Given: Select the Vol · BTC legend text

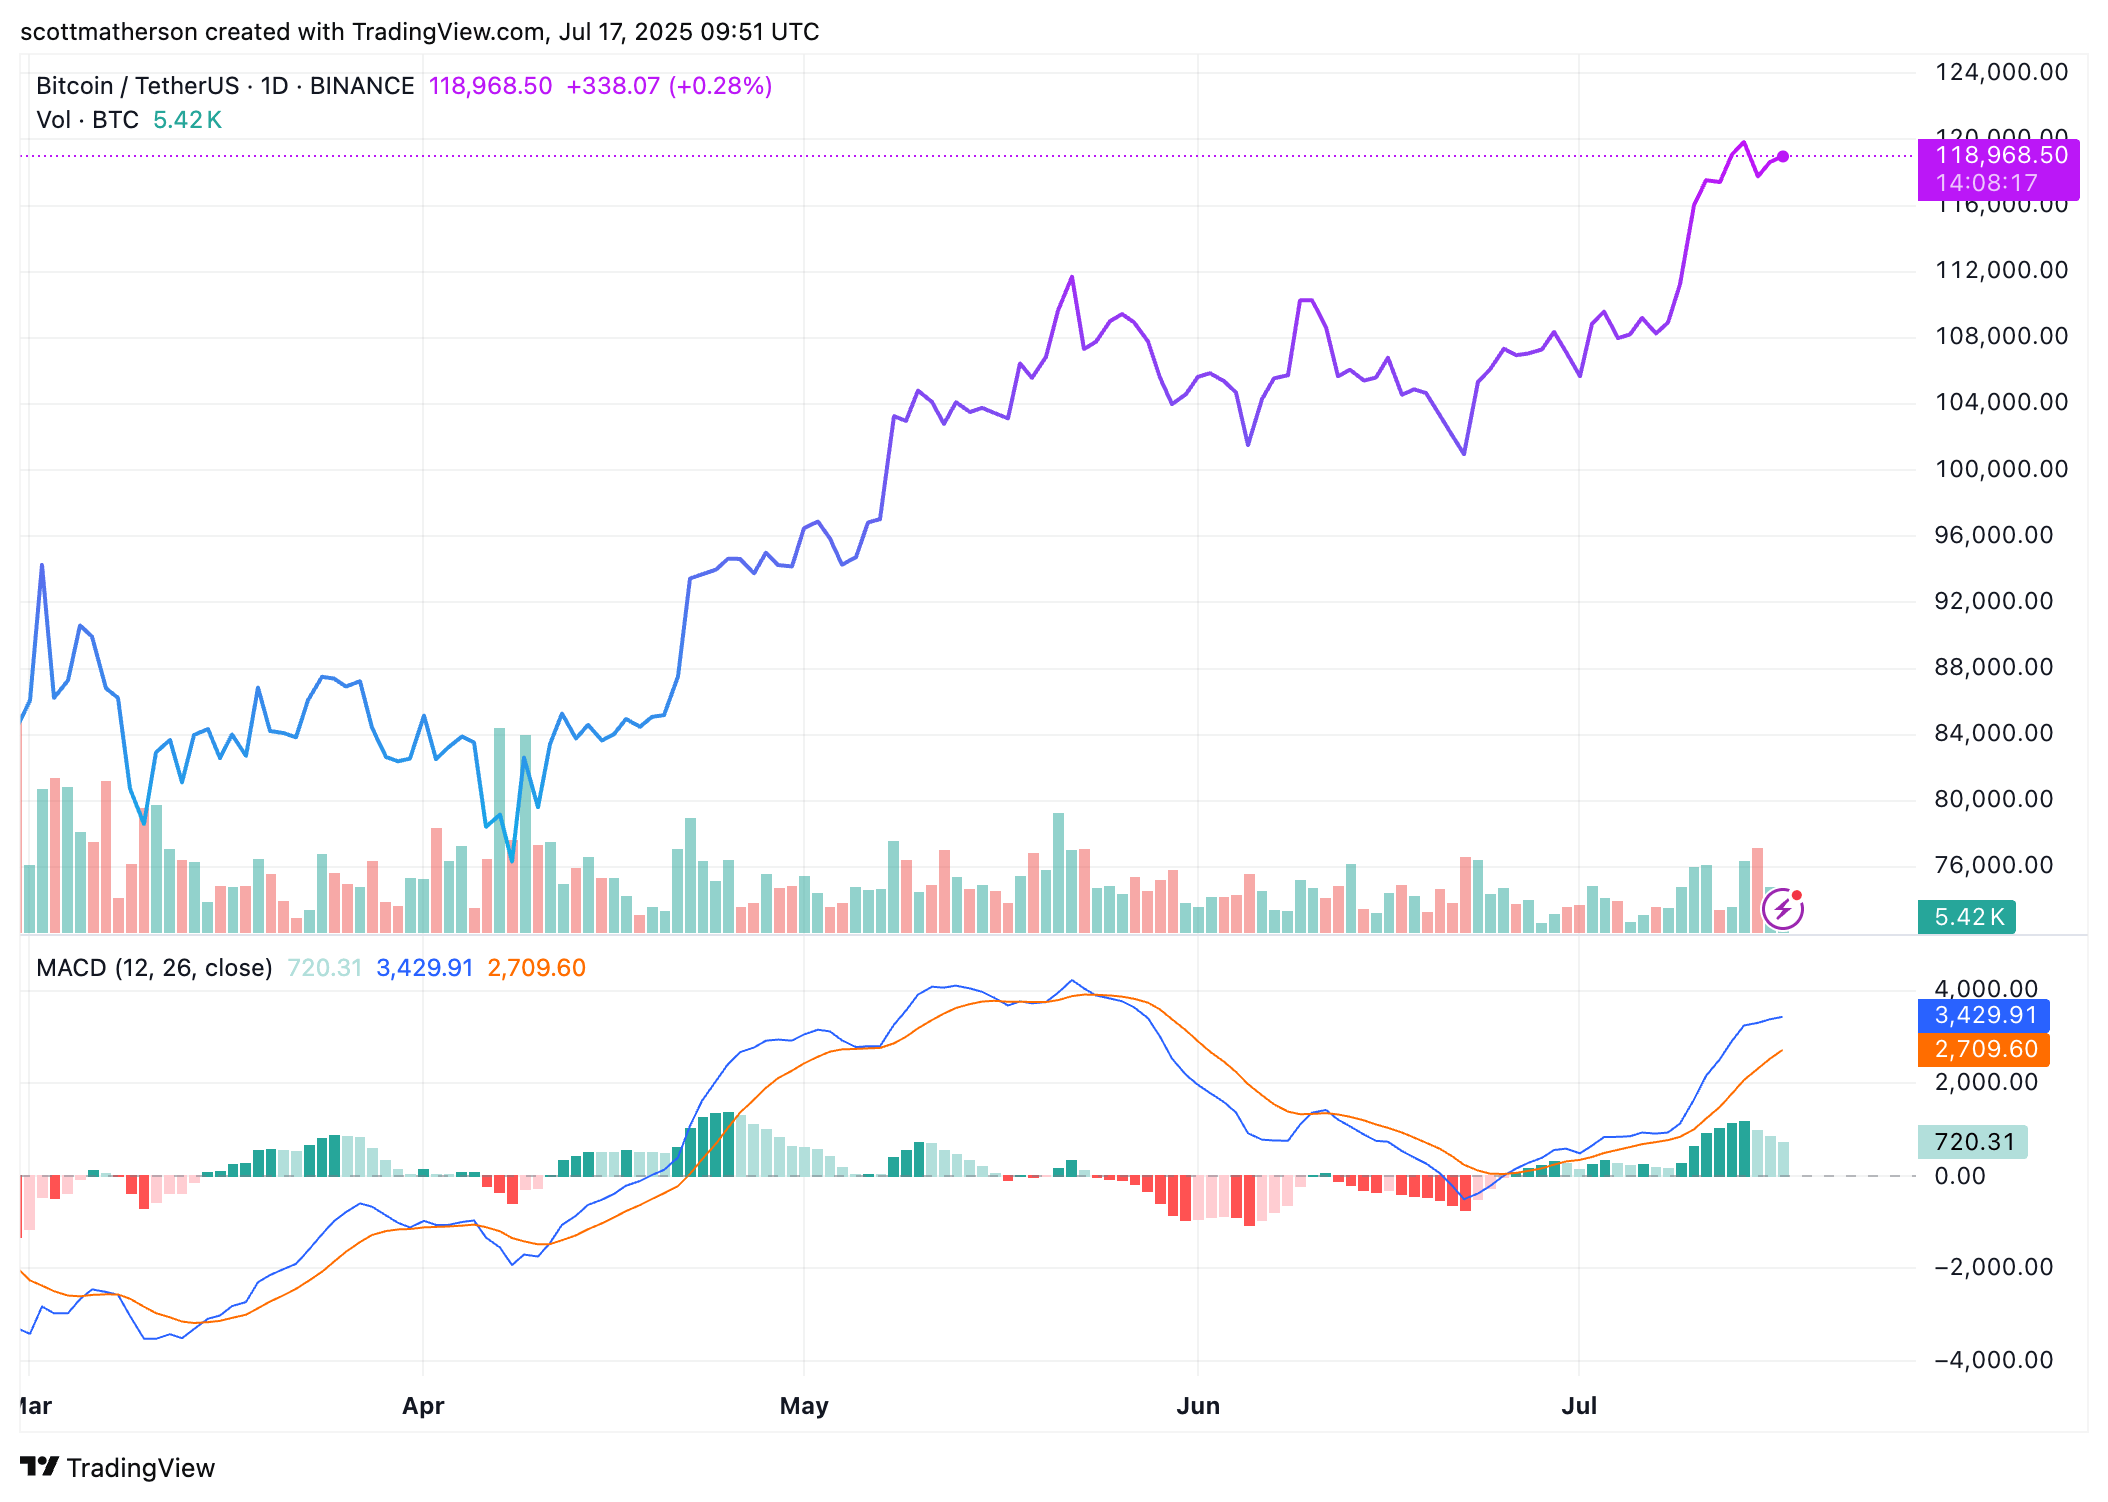Looking at the screenshot, I should [87, 120].
